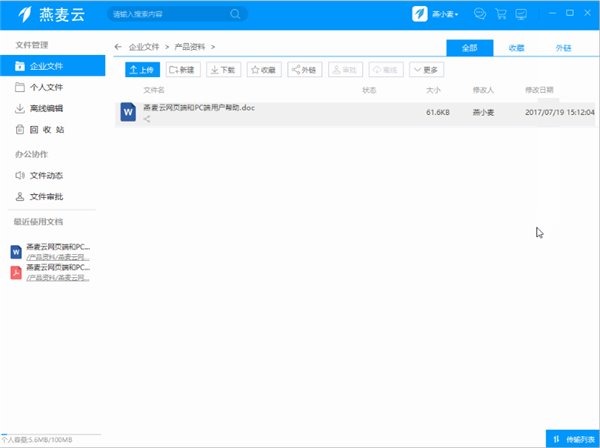
Task: Select 企业文件 in the sidebar
Action: (x=53, y=66)
